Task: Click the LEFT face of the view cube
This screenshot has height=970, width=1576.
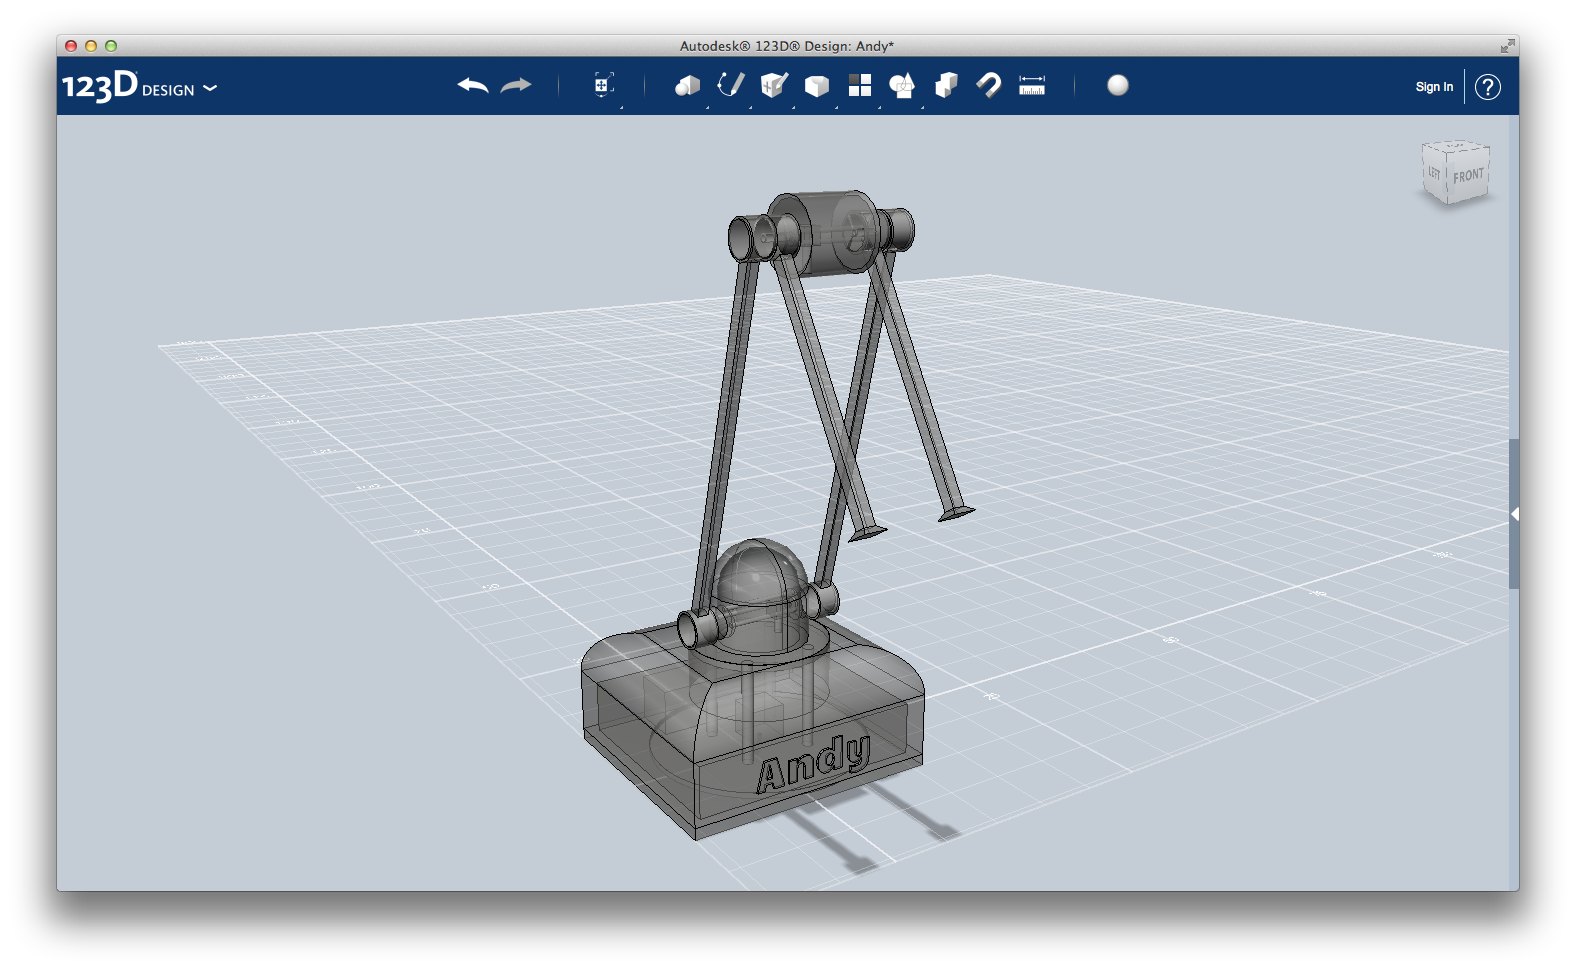Action: (1434, 174)
